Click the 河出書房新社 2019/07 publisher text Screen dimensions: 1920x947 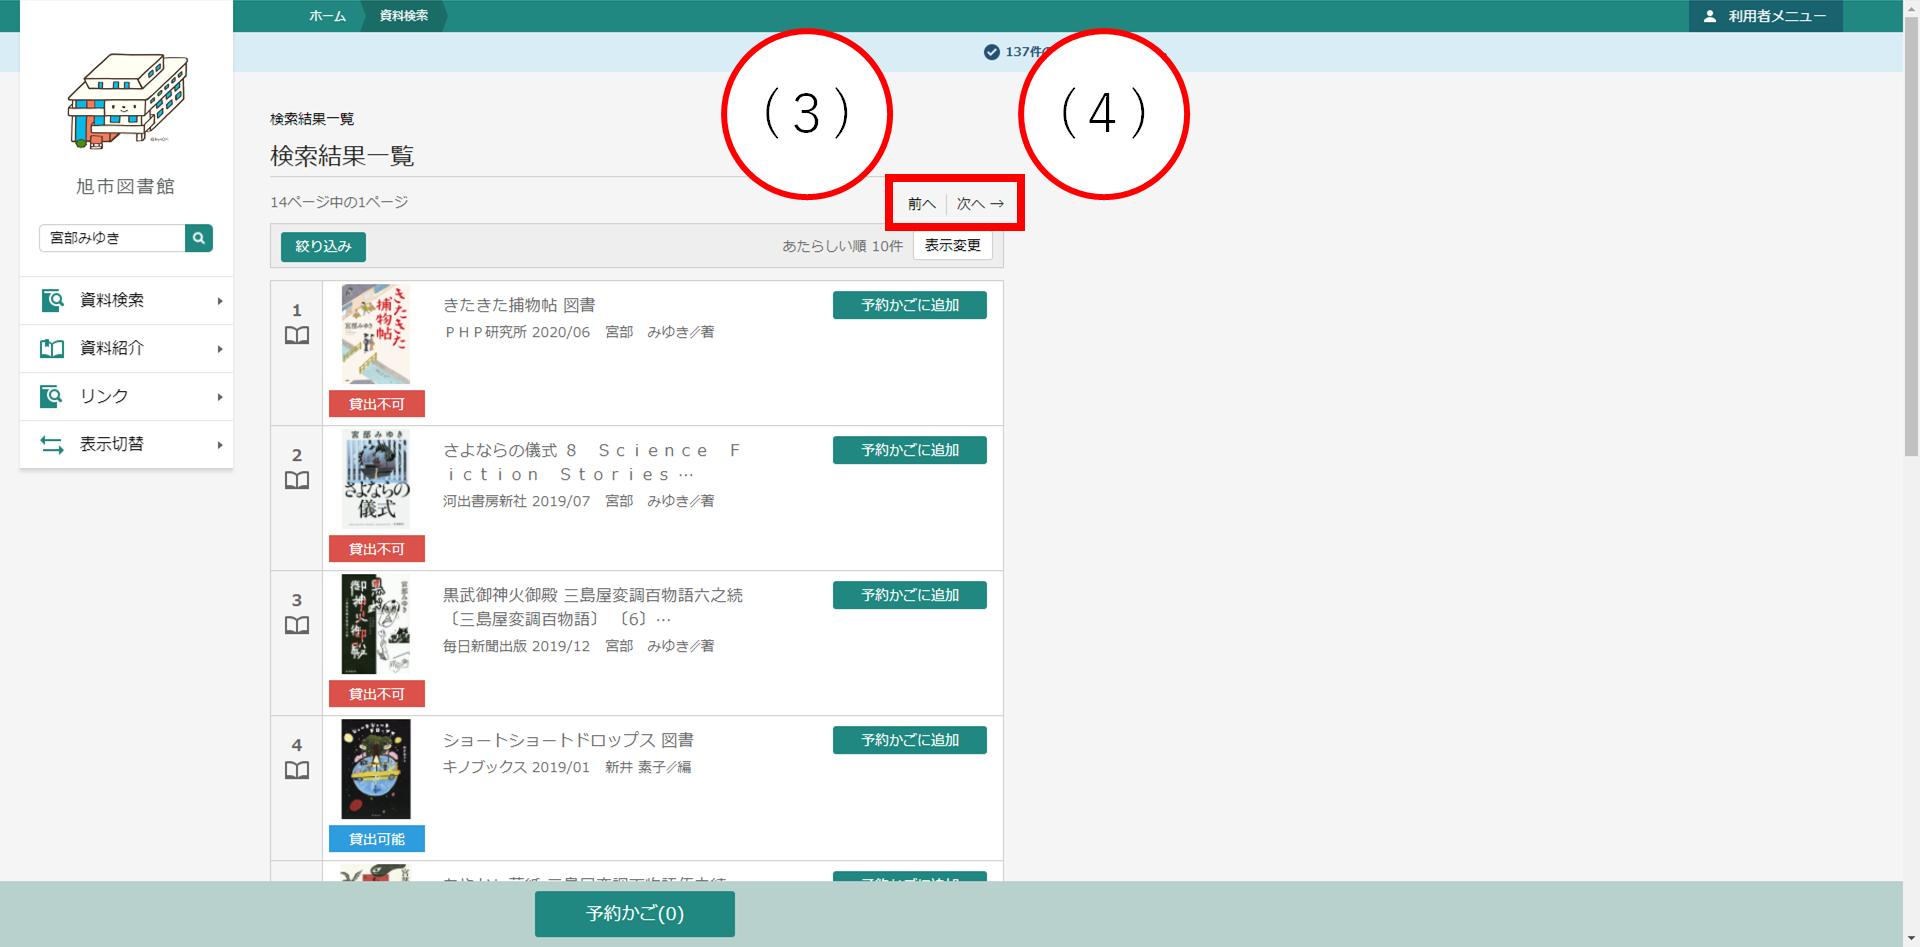tap(517, 501)
